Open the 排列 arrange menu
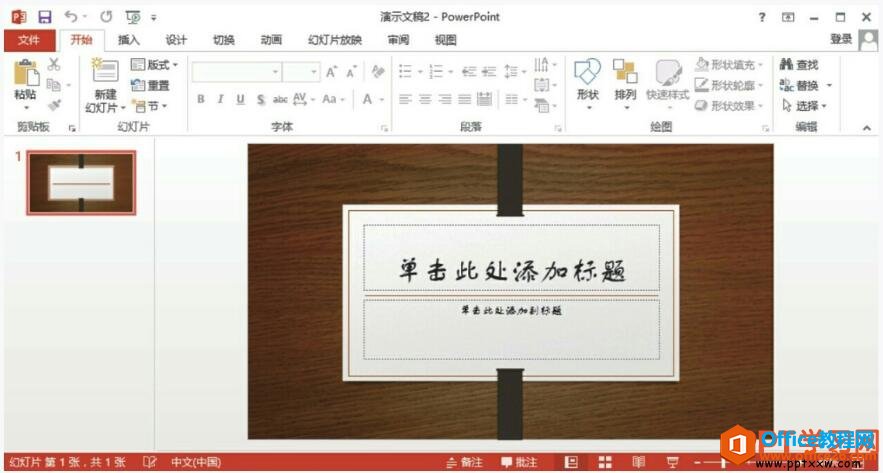 [x=625, y=83]
